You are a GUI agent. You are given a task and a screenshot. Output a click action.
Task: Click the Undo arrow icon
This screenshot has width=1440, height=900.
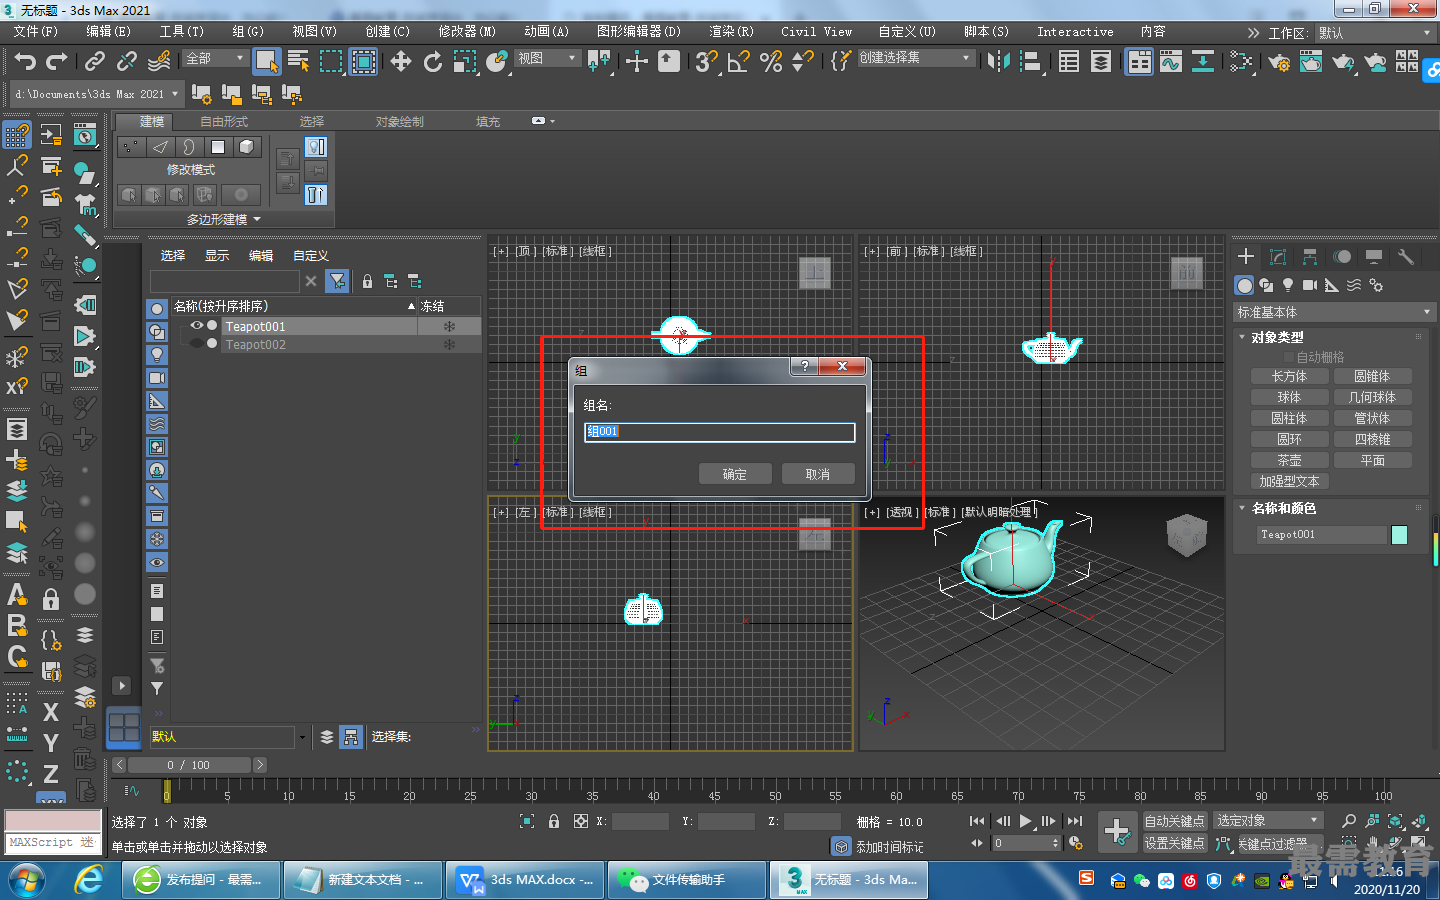coord(25,62)
